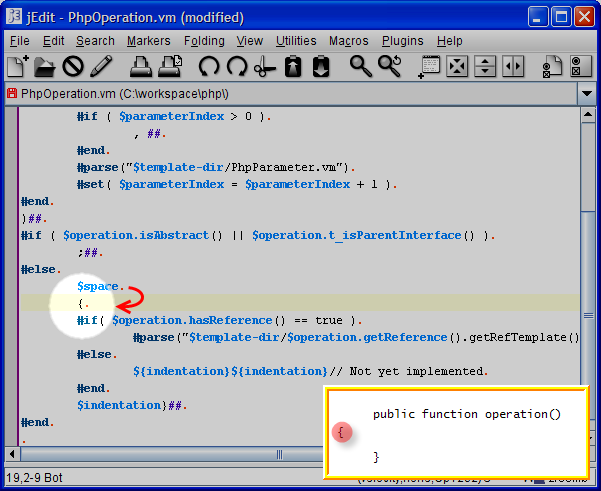Image resolution: width=601 pixels, height=491 pixels.
Task: Open global options icon
Action: point(581,67)
